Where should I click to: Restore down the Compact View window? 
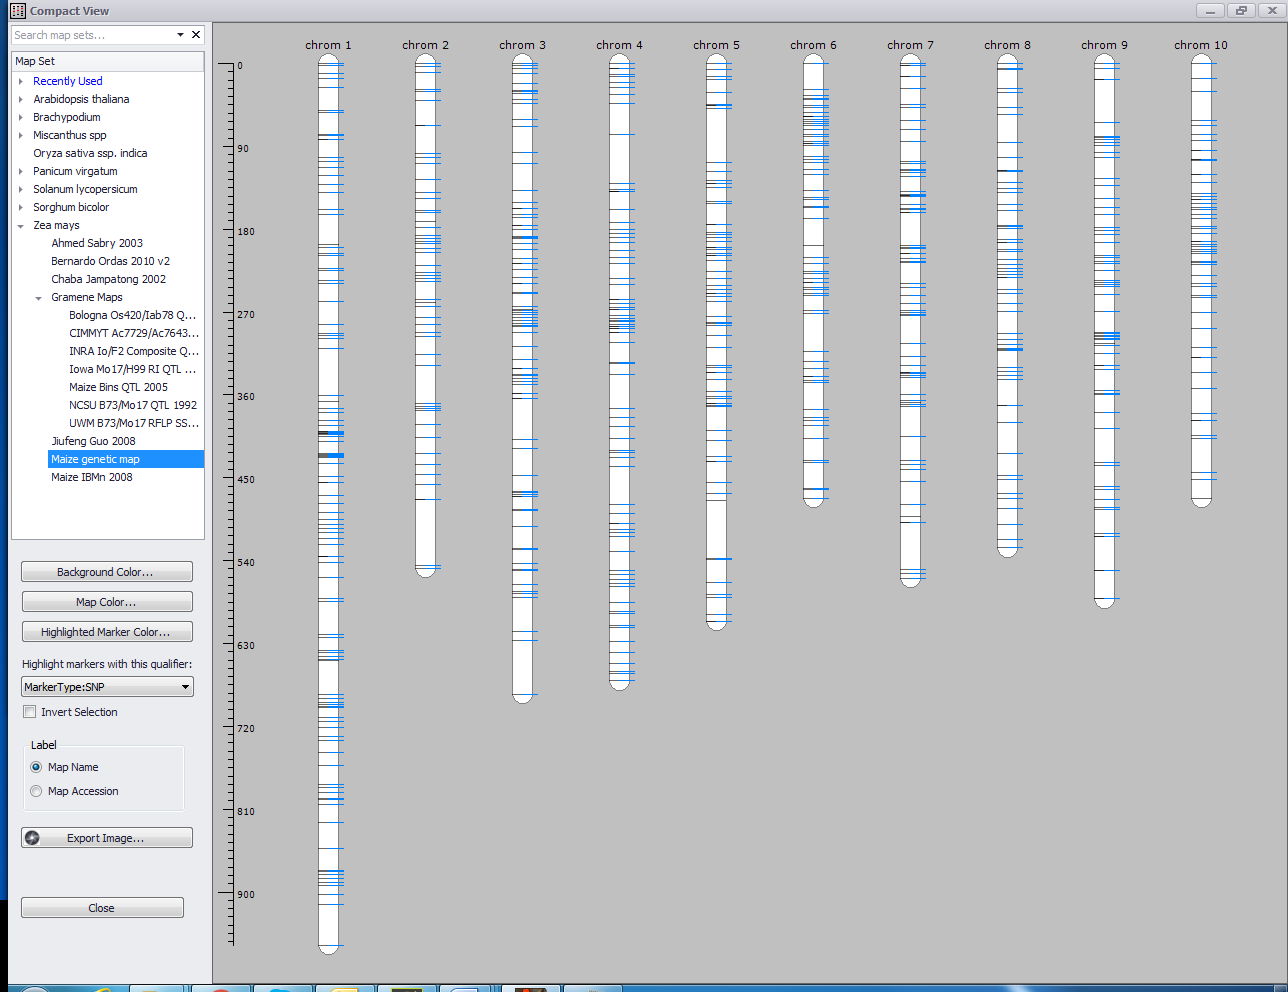pos(1241,10)
